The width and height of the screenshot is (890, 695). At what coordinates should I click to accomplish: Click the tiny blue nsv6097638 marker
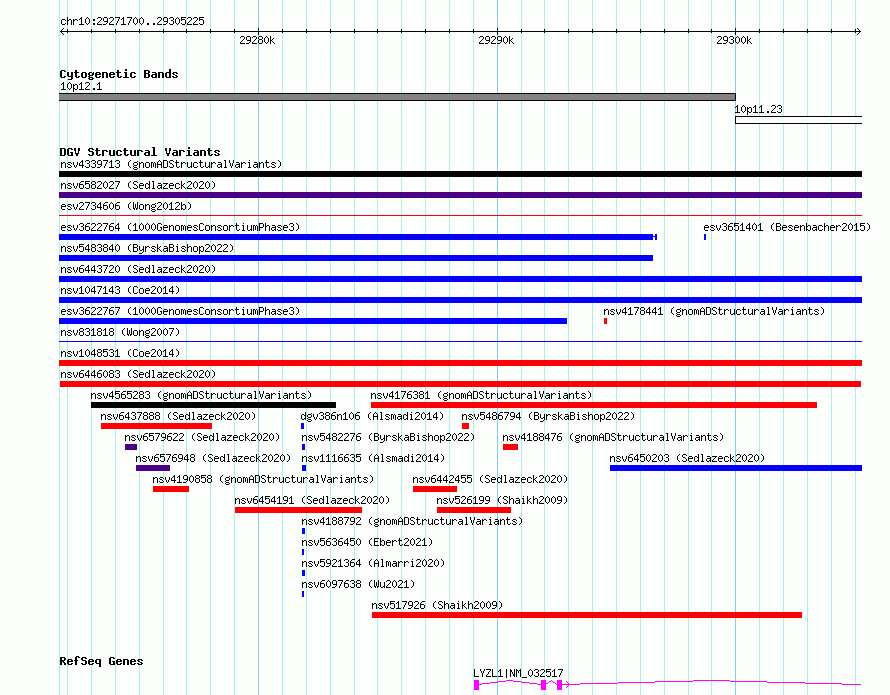303,594
